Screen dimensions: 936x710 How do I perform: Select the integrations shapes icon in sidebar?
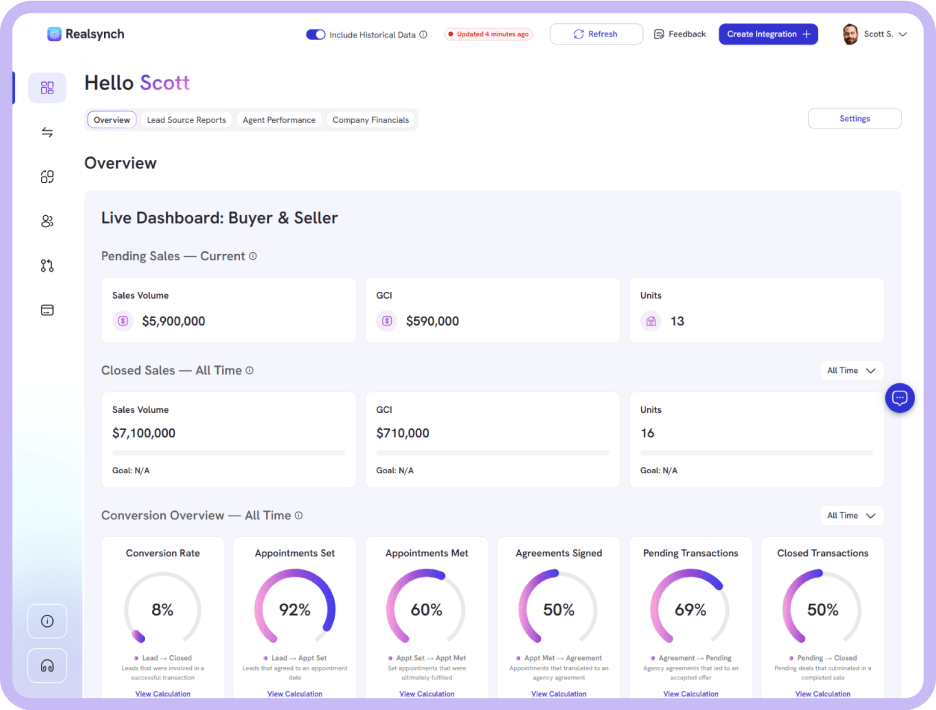pos(47,177)
